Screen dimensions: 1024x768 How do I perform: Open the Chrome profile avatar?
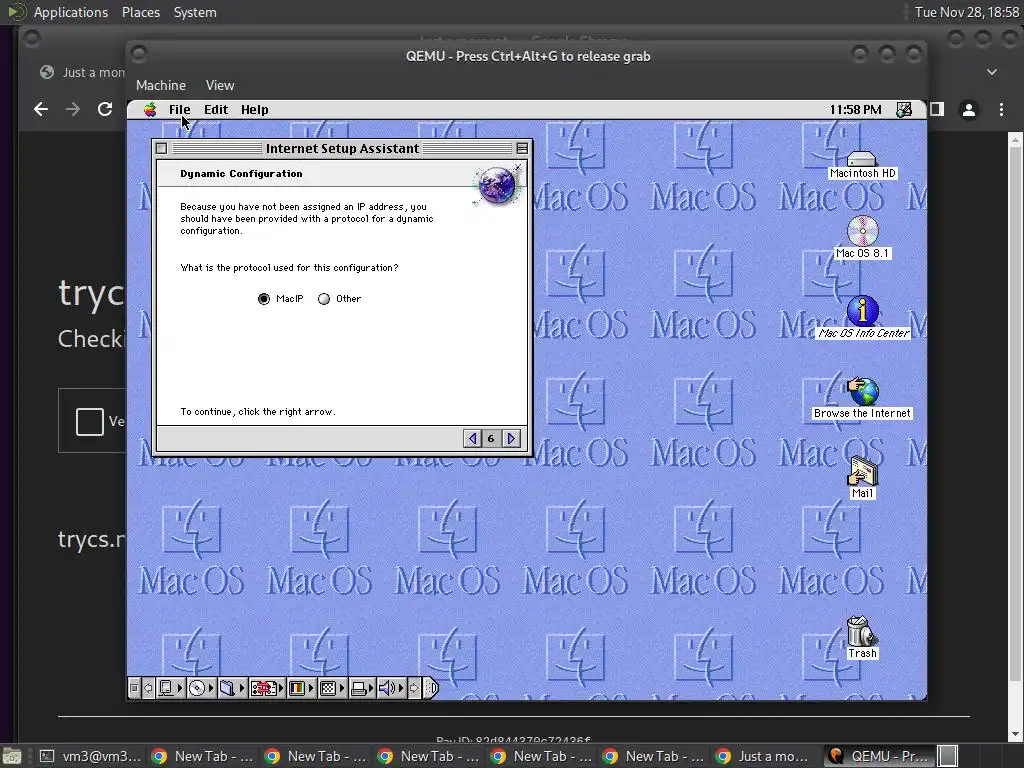pos(969,110)
